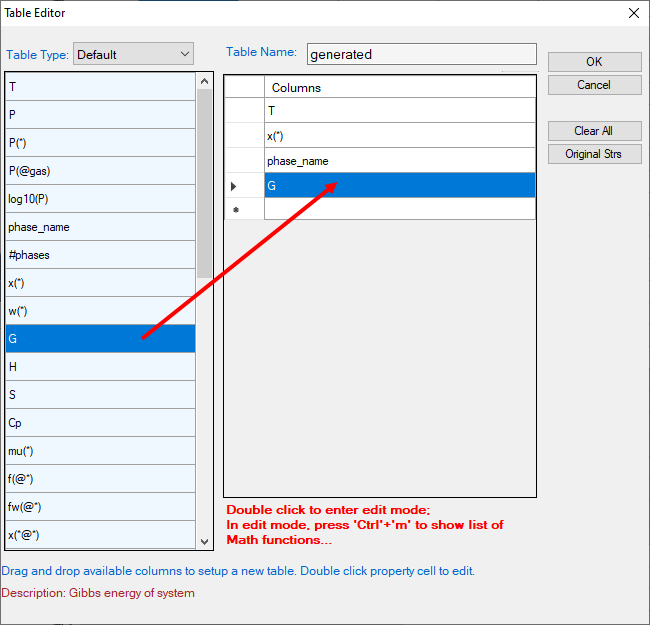Select the H property in list
The image size is (650, 625).
pos(100,367)
